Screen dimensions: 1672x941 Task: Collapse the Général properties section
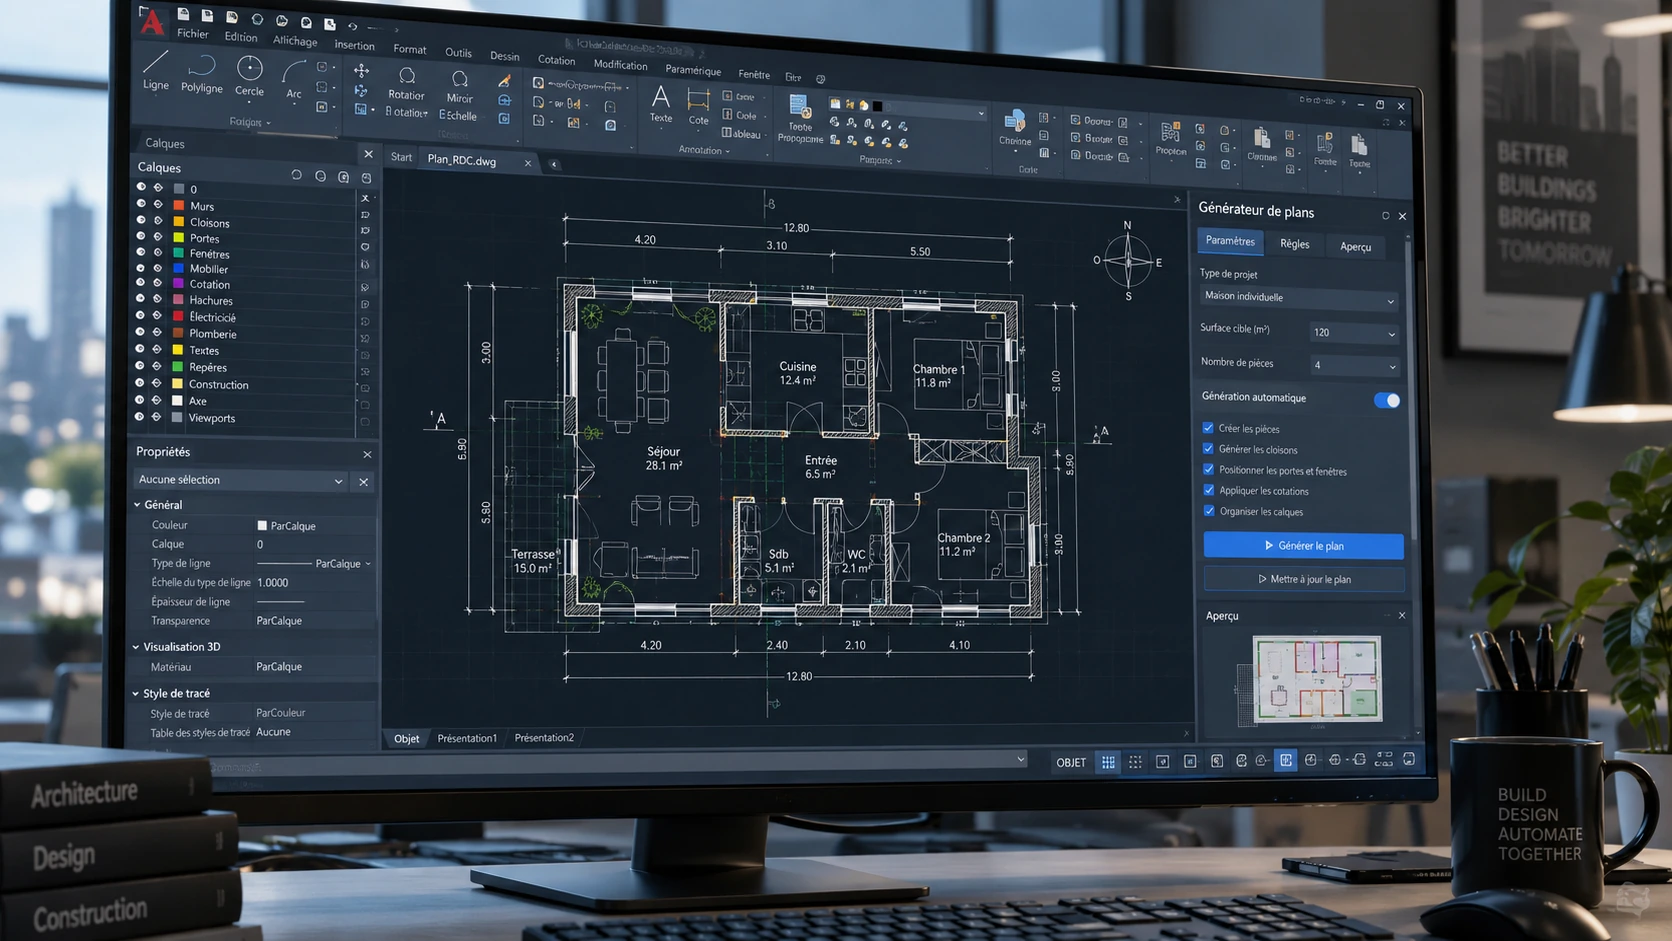137,505
